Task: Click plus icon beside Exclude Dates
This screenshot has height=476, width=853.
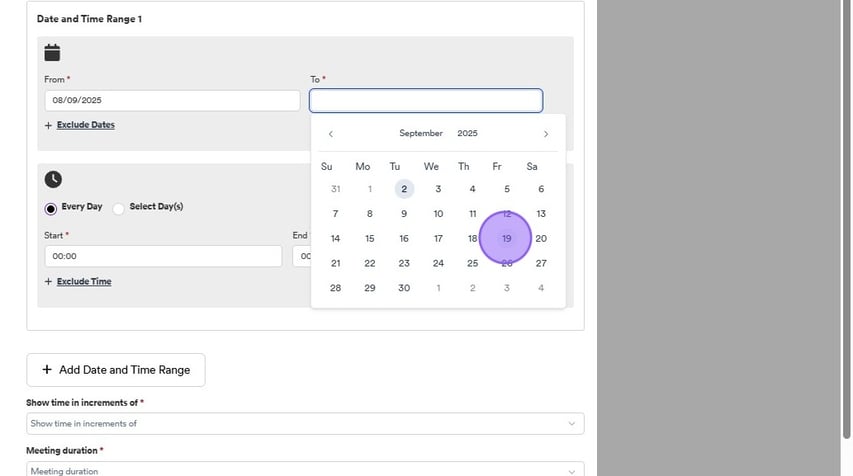Action: (48, 126)
